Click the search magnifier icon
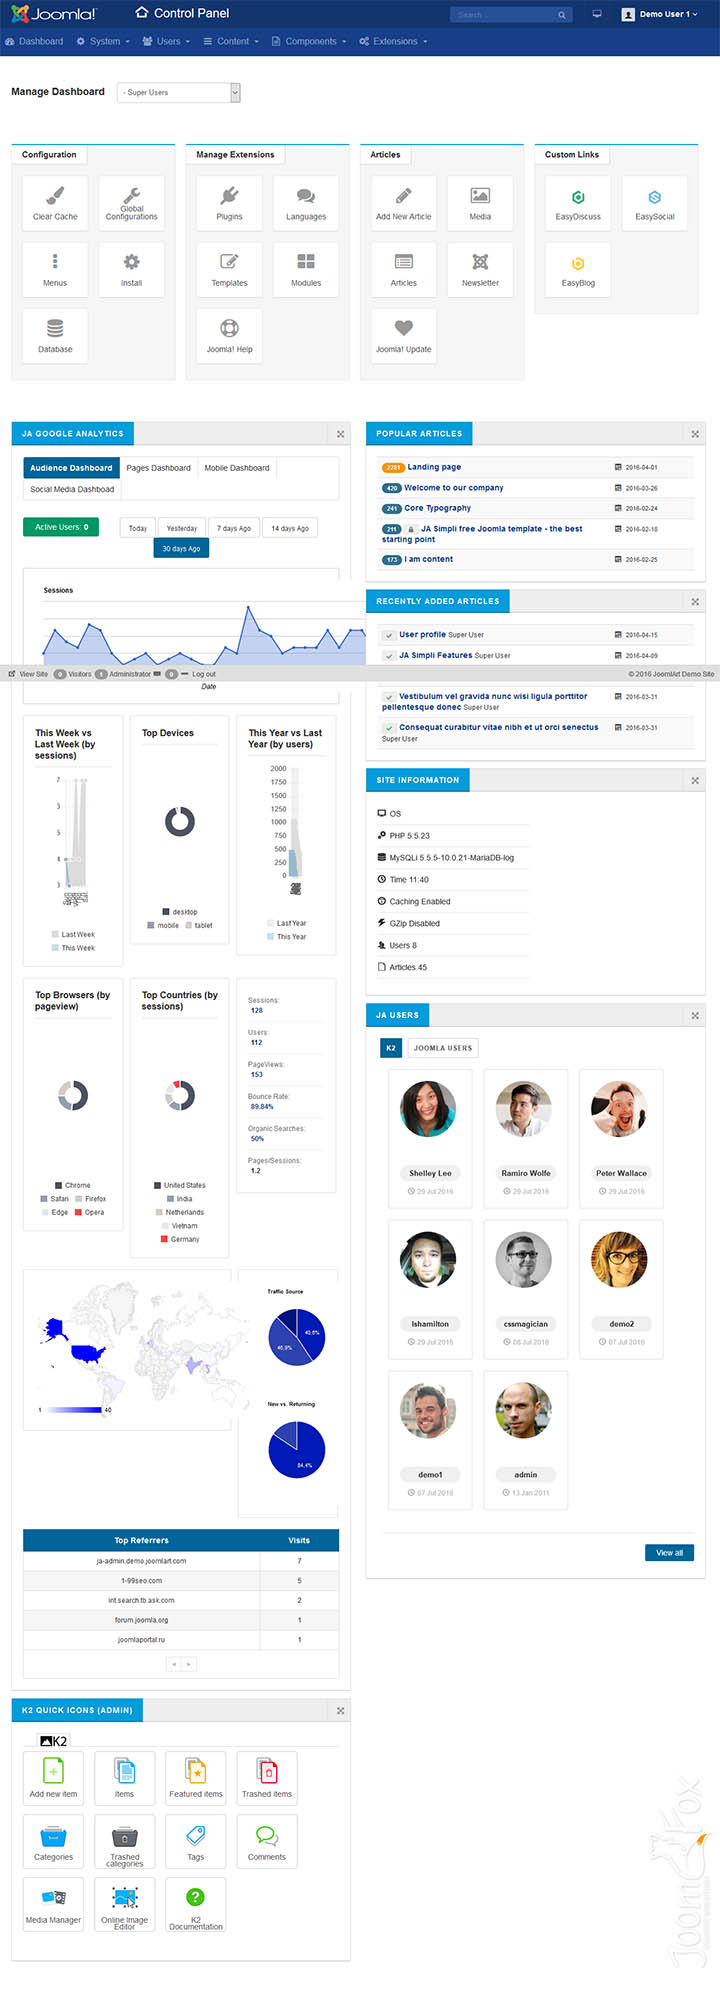The width and height of the screenshot is (720, 1997). pyautogui.click(x=562, y=15)
